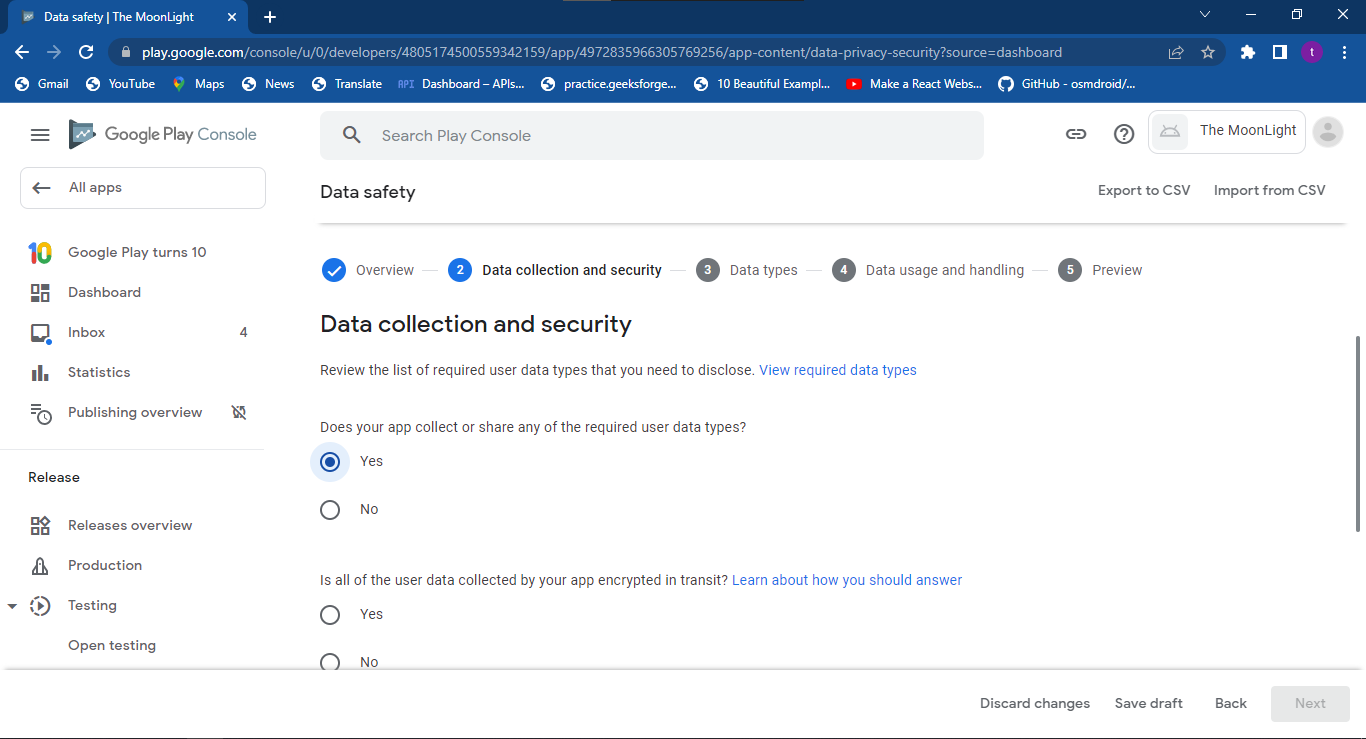Screen dimensions: 1366x739
Task: Open the Translate bookmark
Action: coord(347,84)
